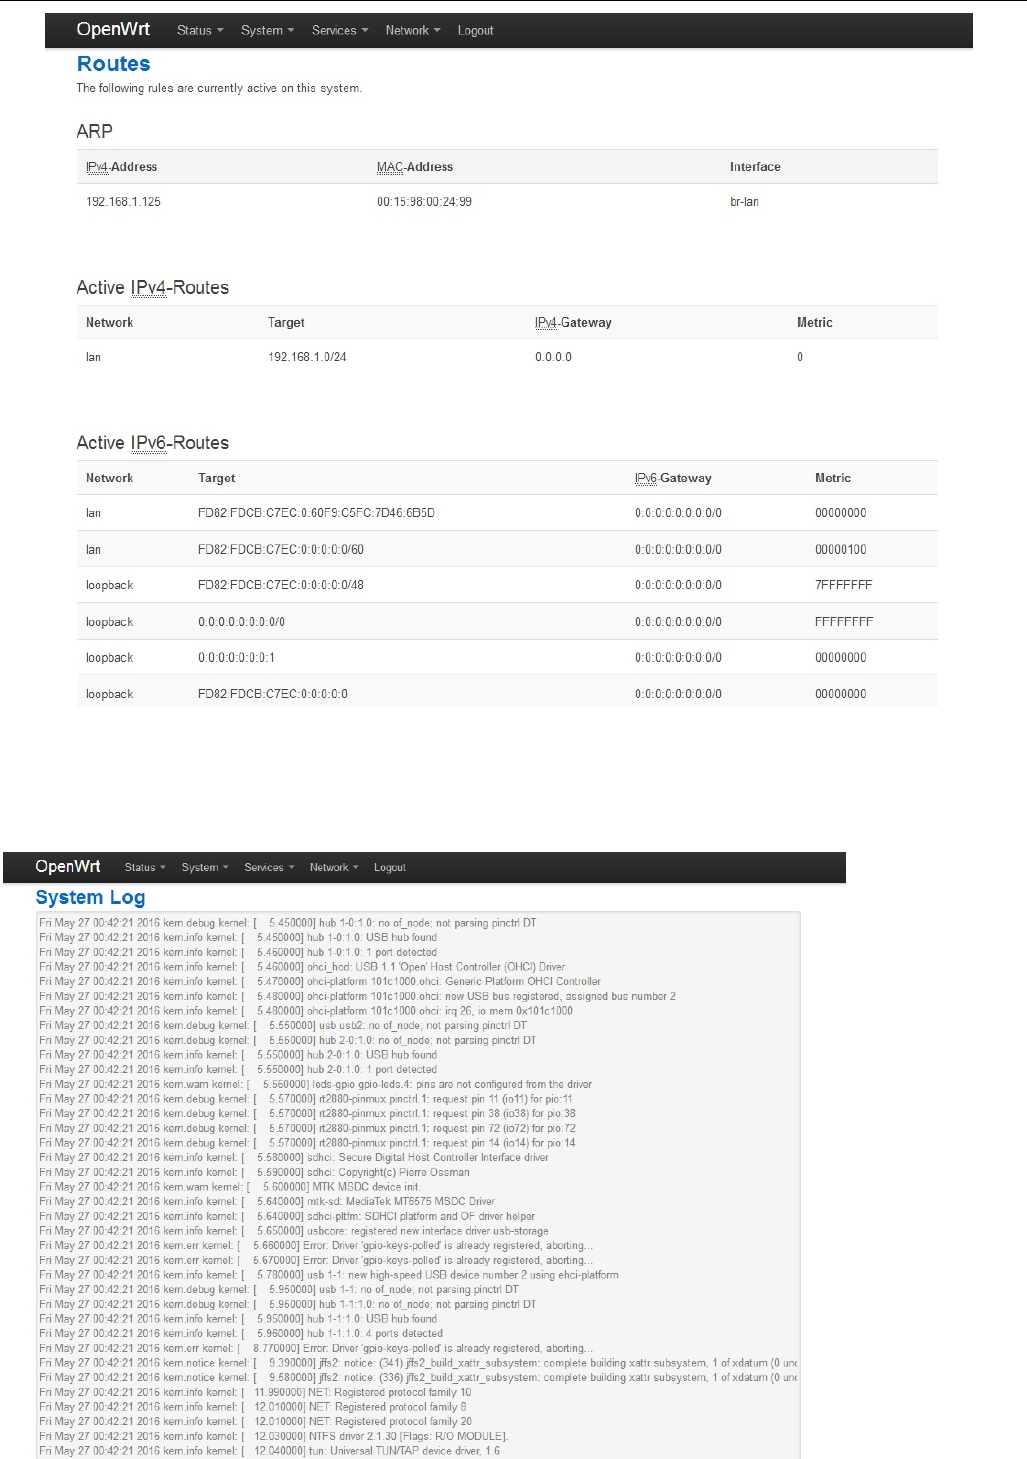Open Services menu in Routes page navbar
This screenshot has height=1459, width=1027.
340,30
